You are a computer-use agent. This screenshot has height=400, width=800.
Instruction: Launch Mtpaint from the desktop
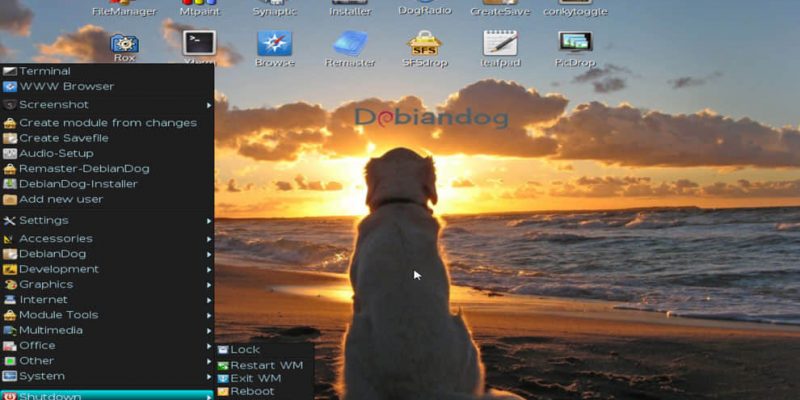click(x=199, y=8)
